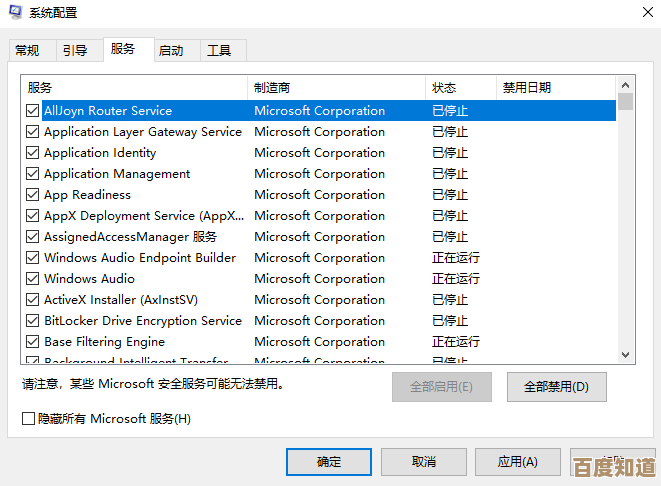
Task: Click the System Configuration title bar icon
Action: (x=15, y=13)
